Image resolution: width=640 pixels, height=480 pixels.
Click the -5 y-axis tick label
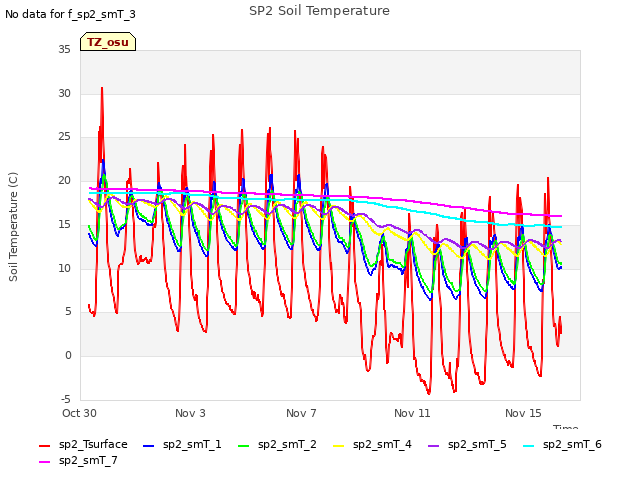(66, 399)
